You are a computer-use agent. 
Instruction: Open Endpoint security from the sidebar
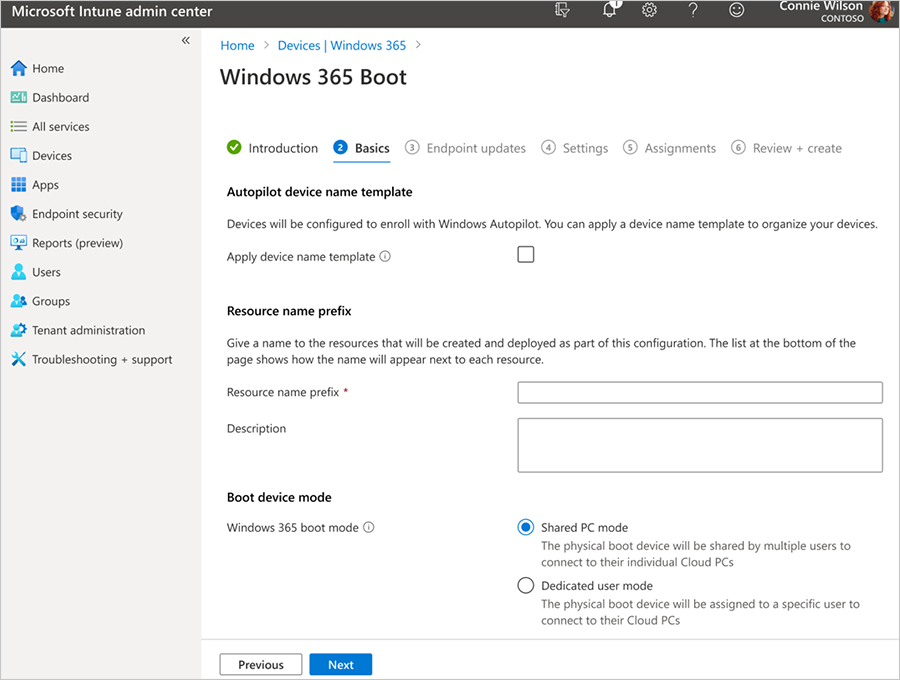pyautogui.click(x=76, y=213)
